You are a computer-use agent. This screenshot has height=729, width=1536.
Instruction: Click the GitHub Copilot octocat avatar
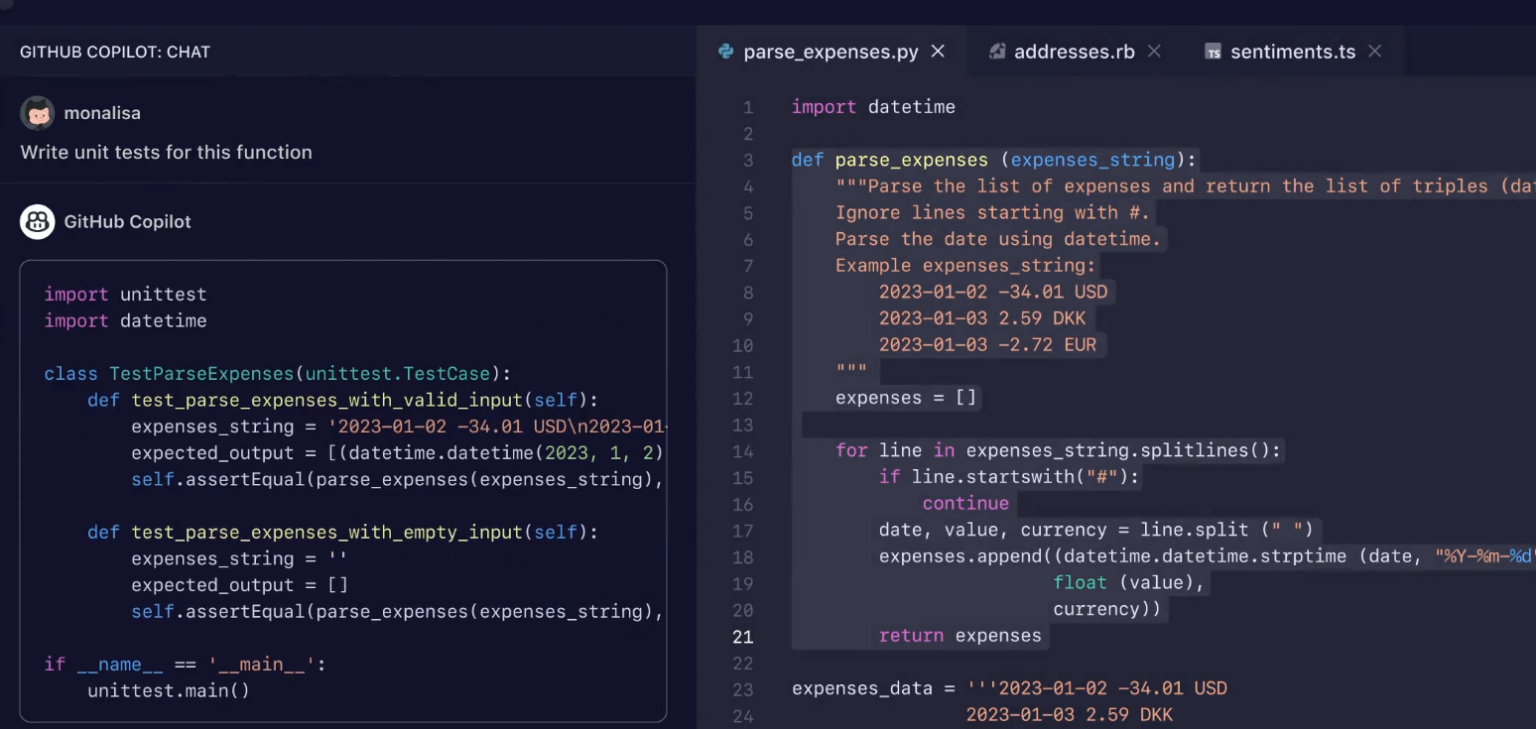36,221
